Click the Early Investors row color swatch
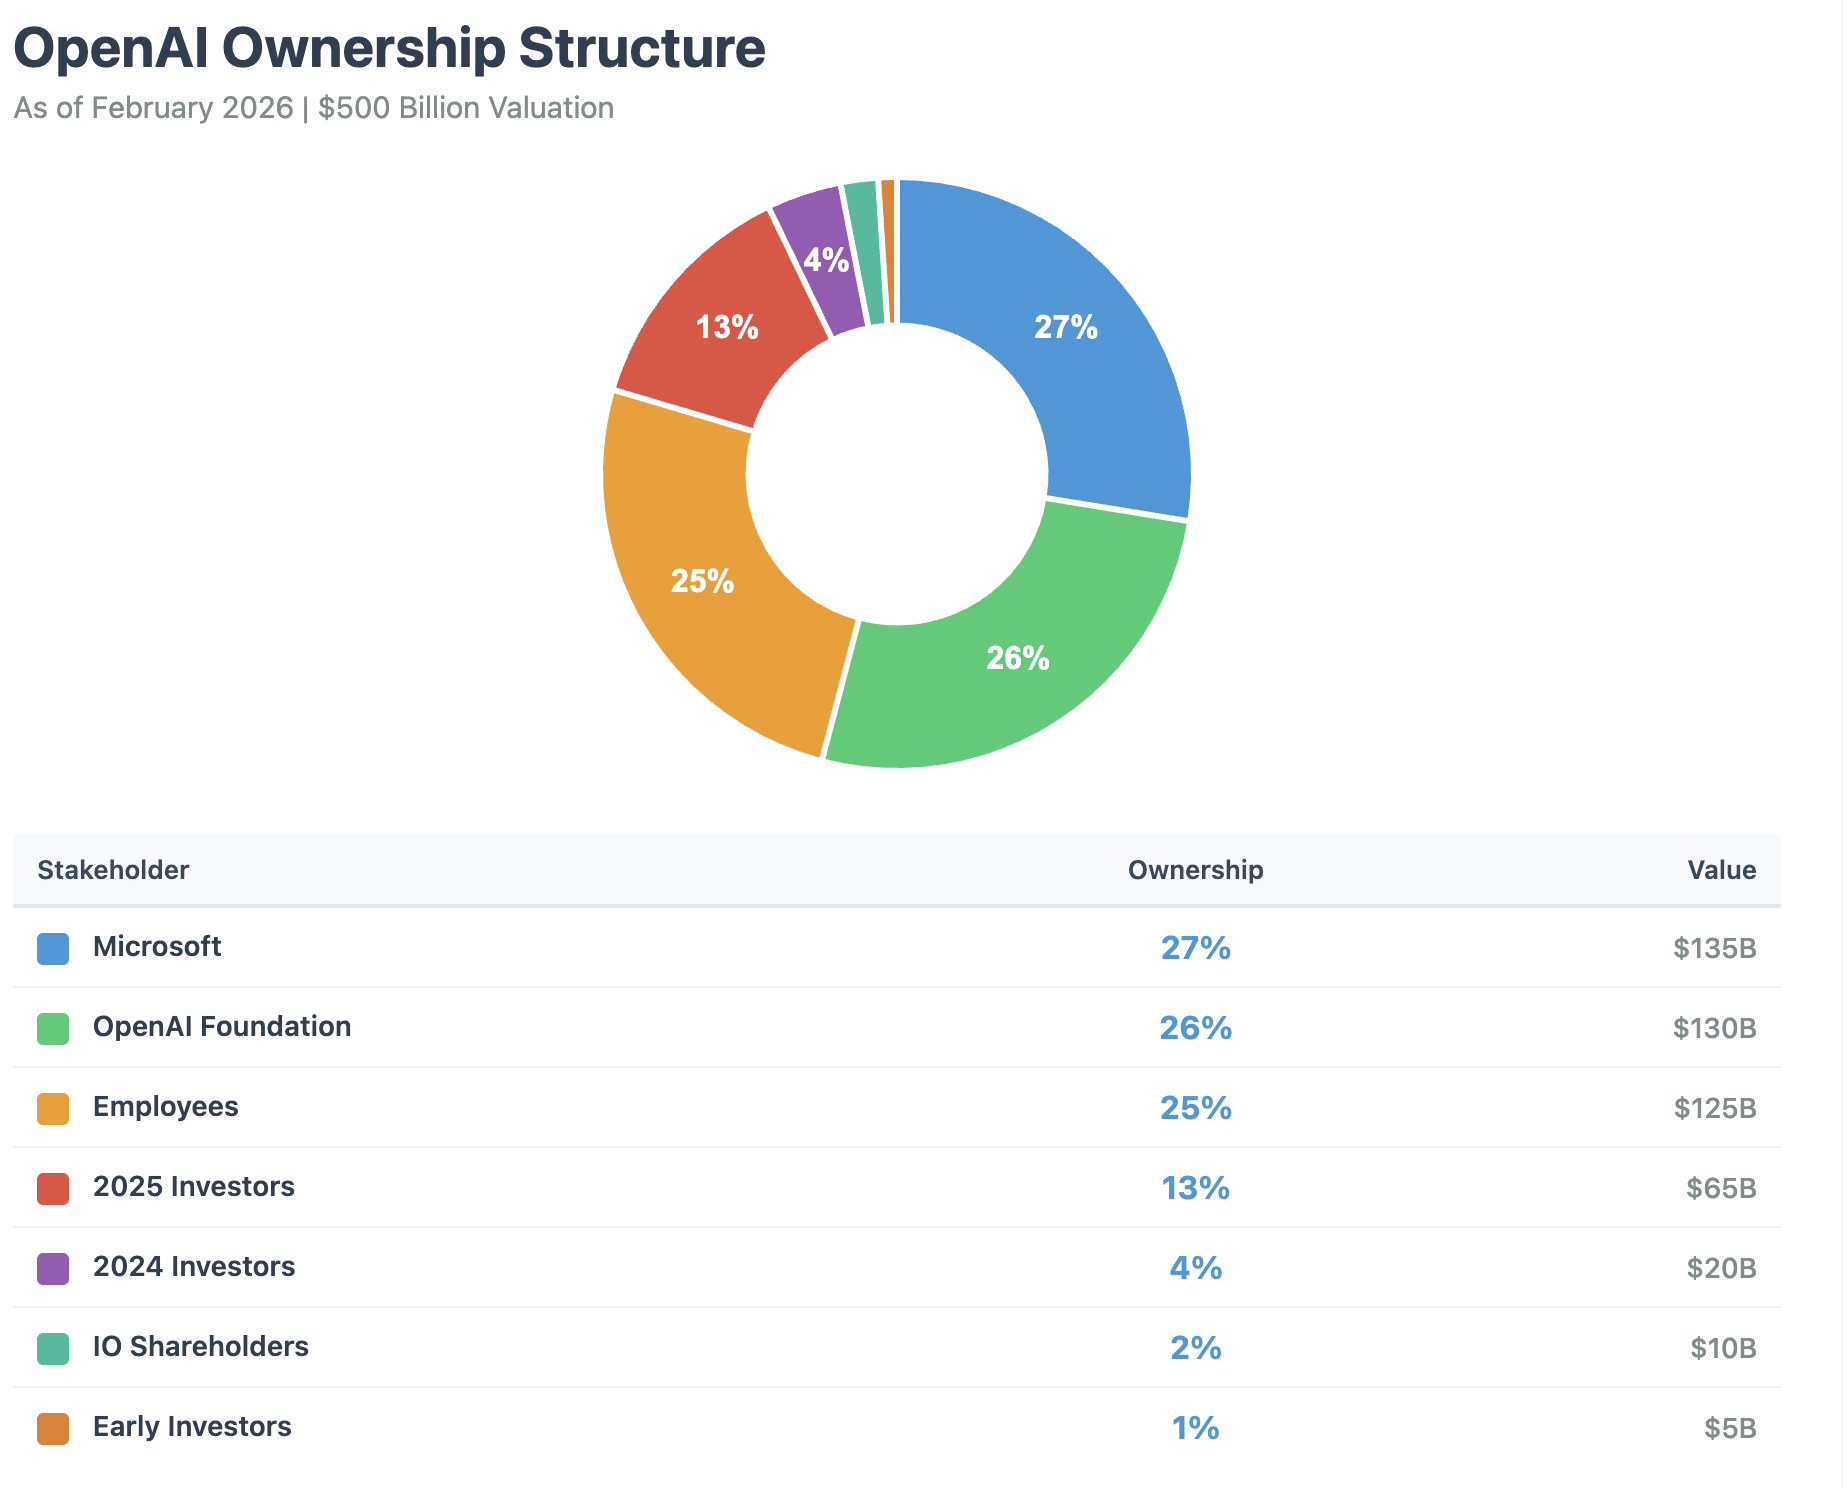Viewport: 1846px width, 1488px height. pyautogui.click(x=53, y=1428)
